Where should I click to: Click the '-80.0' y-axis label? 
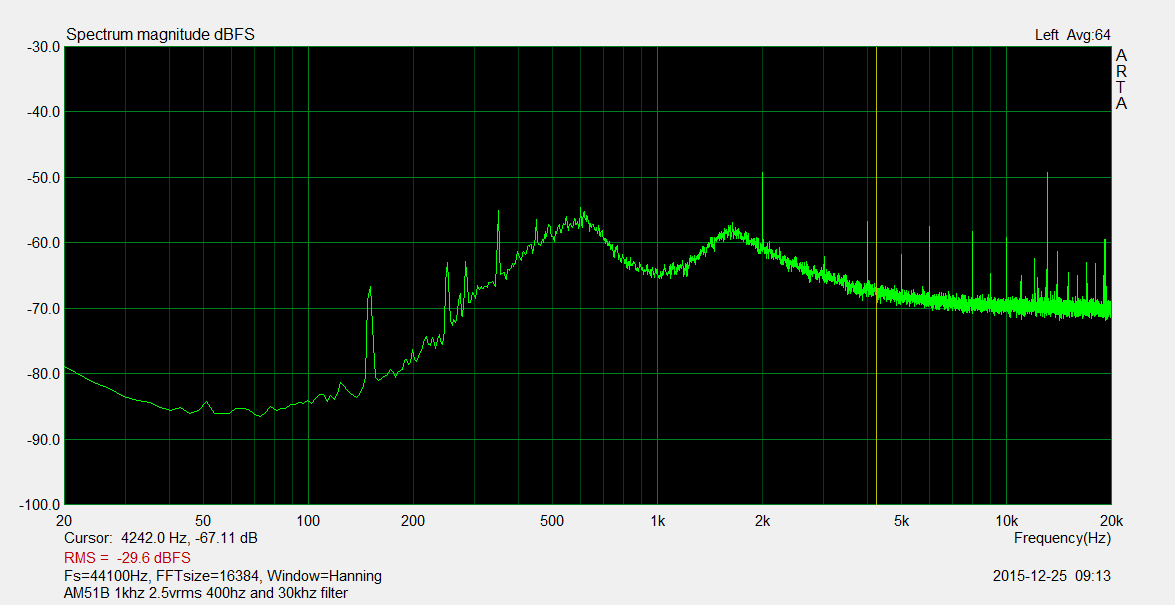(x=42, y=373)
